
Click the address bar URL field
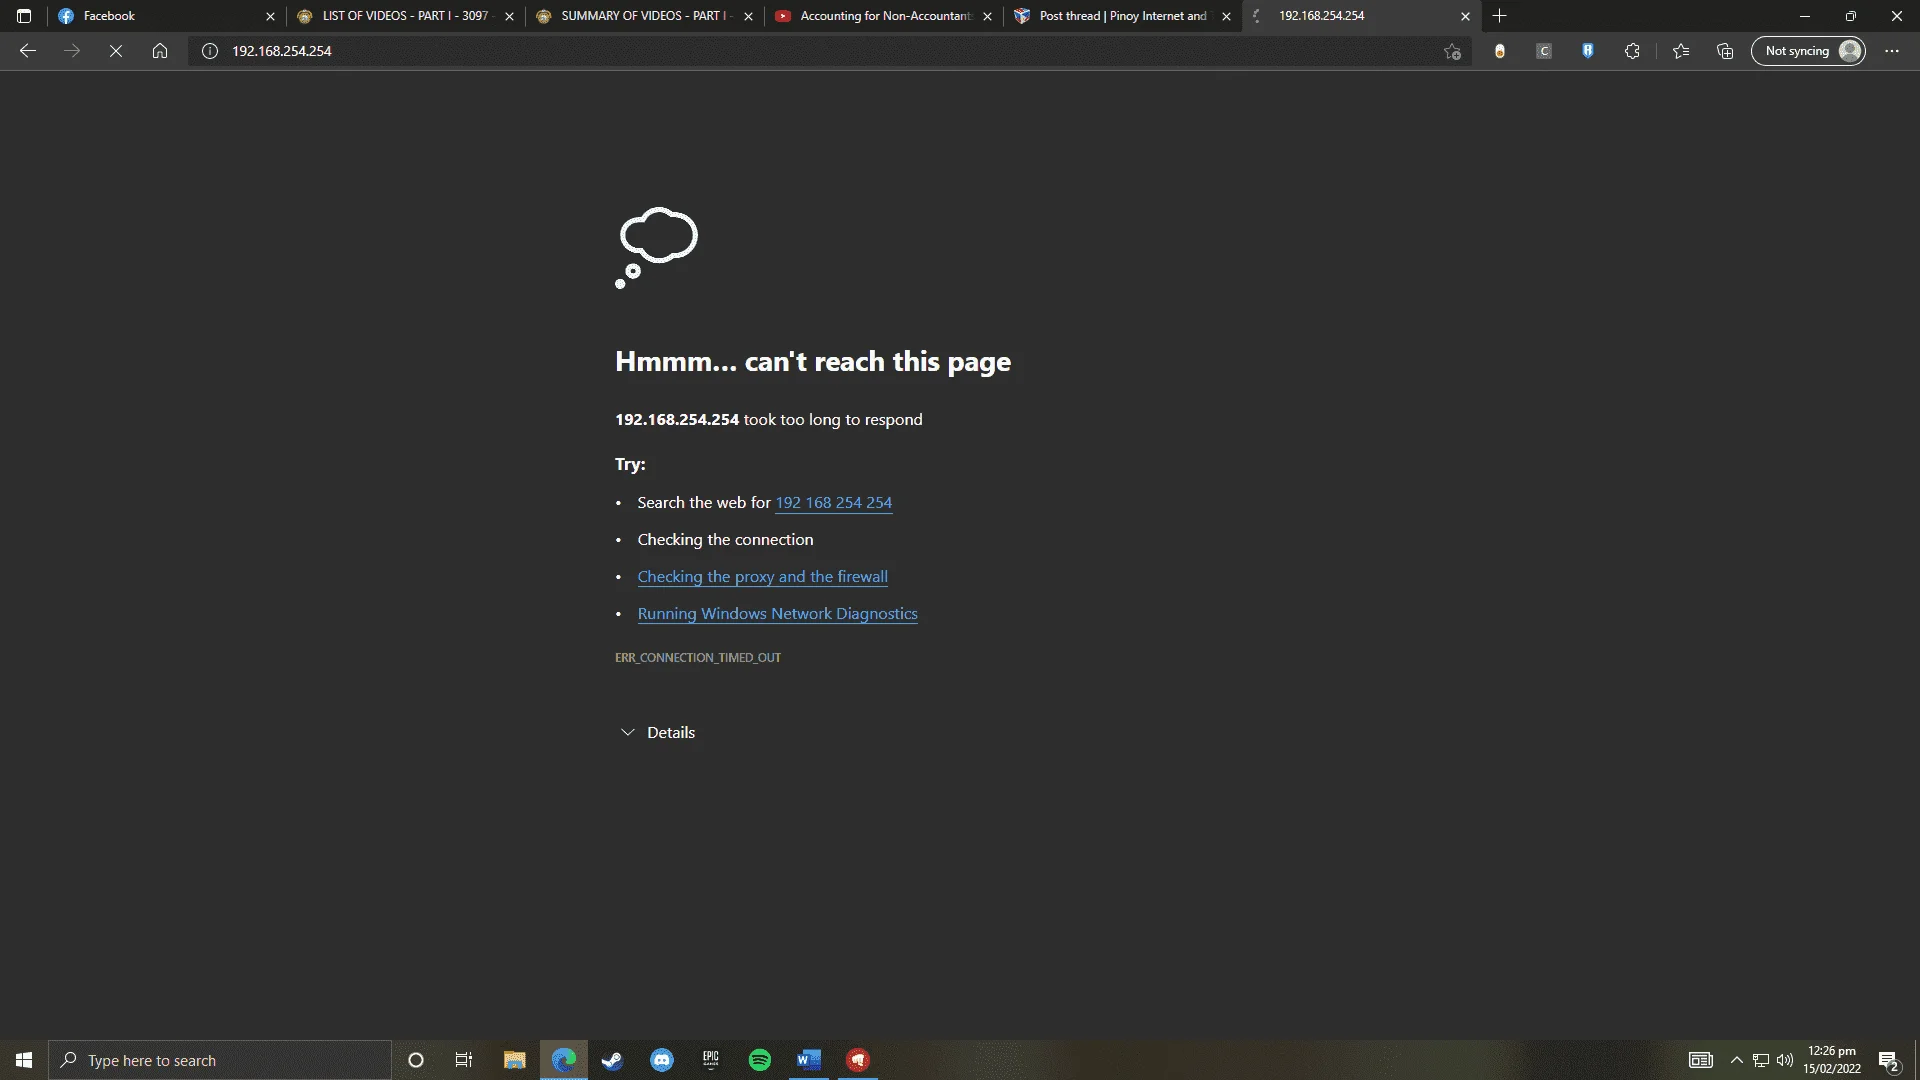830,51
